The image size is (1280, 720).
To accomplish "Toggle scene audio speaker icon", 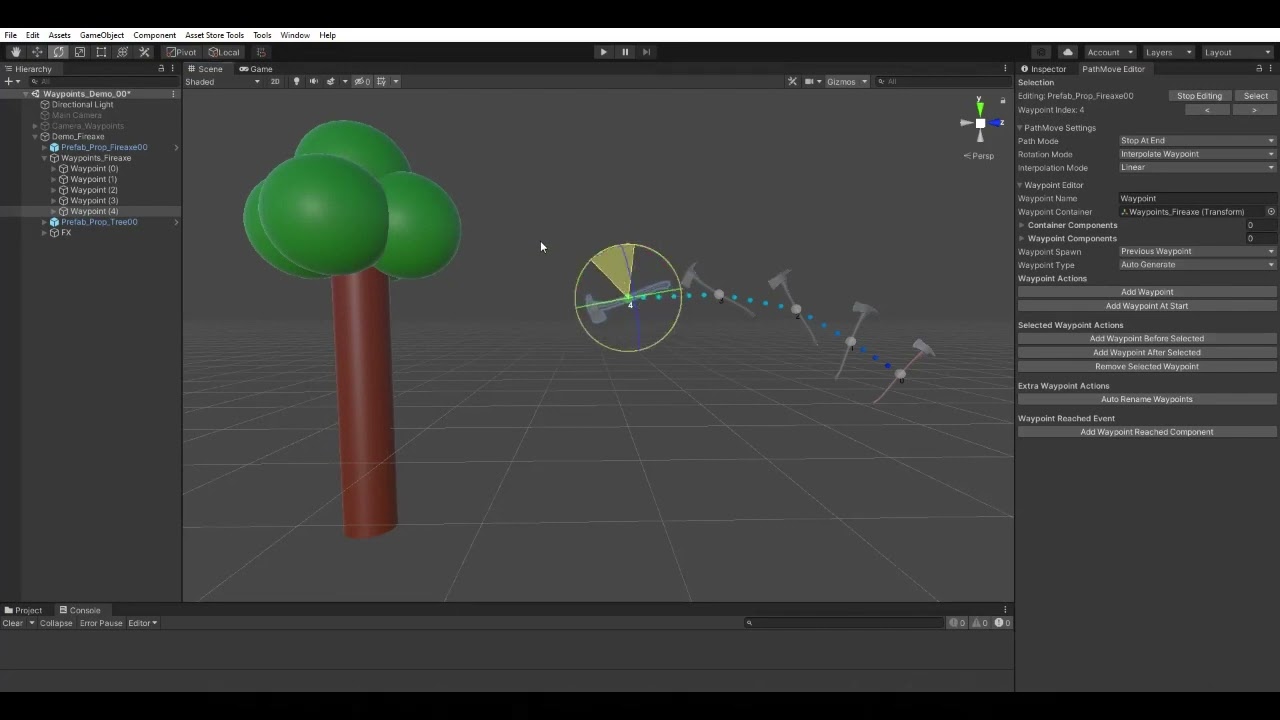I will pos(313,82).
